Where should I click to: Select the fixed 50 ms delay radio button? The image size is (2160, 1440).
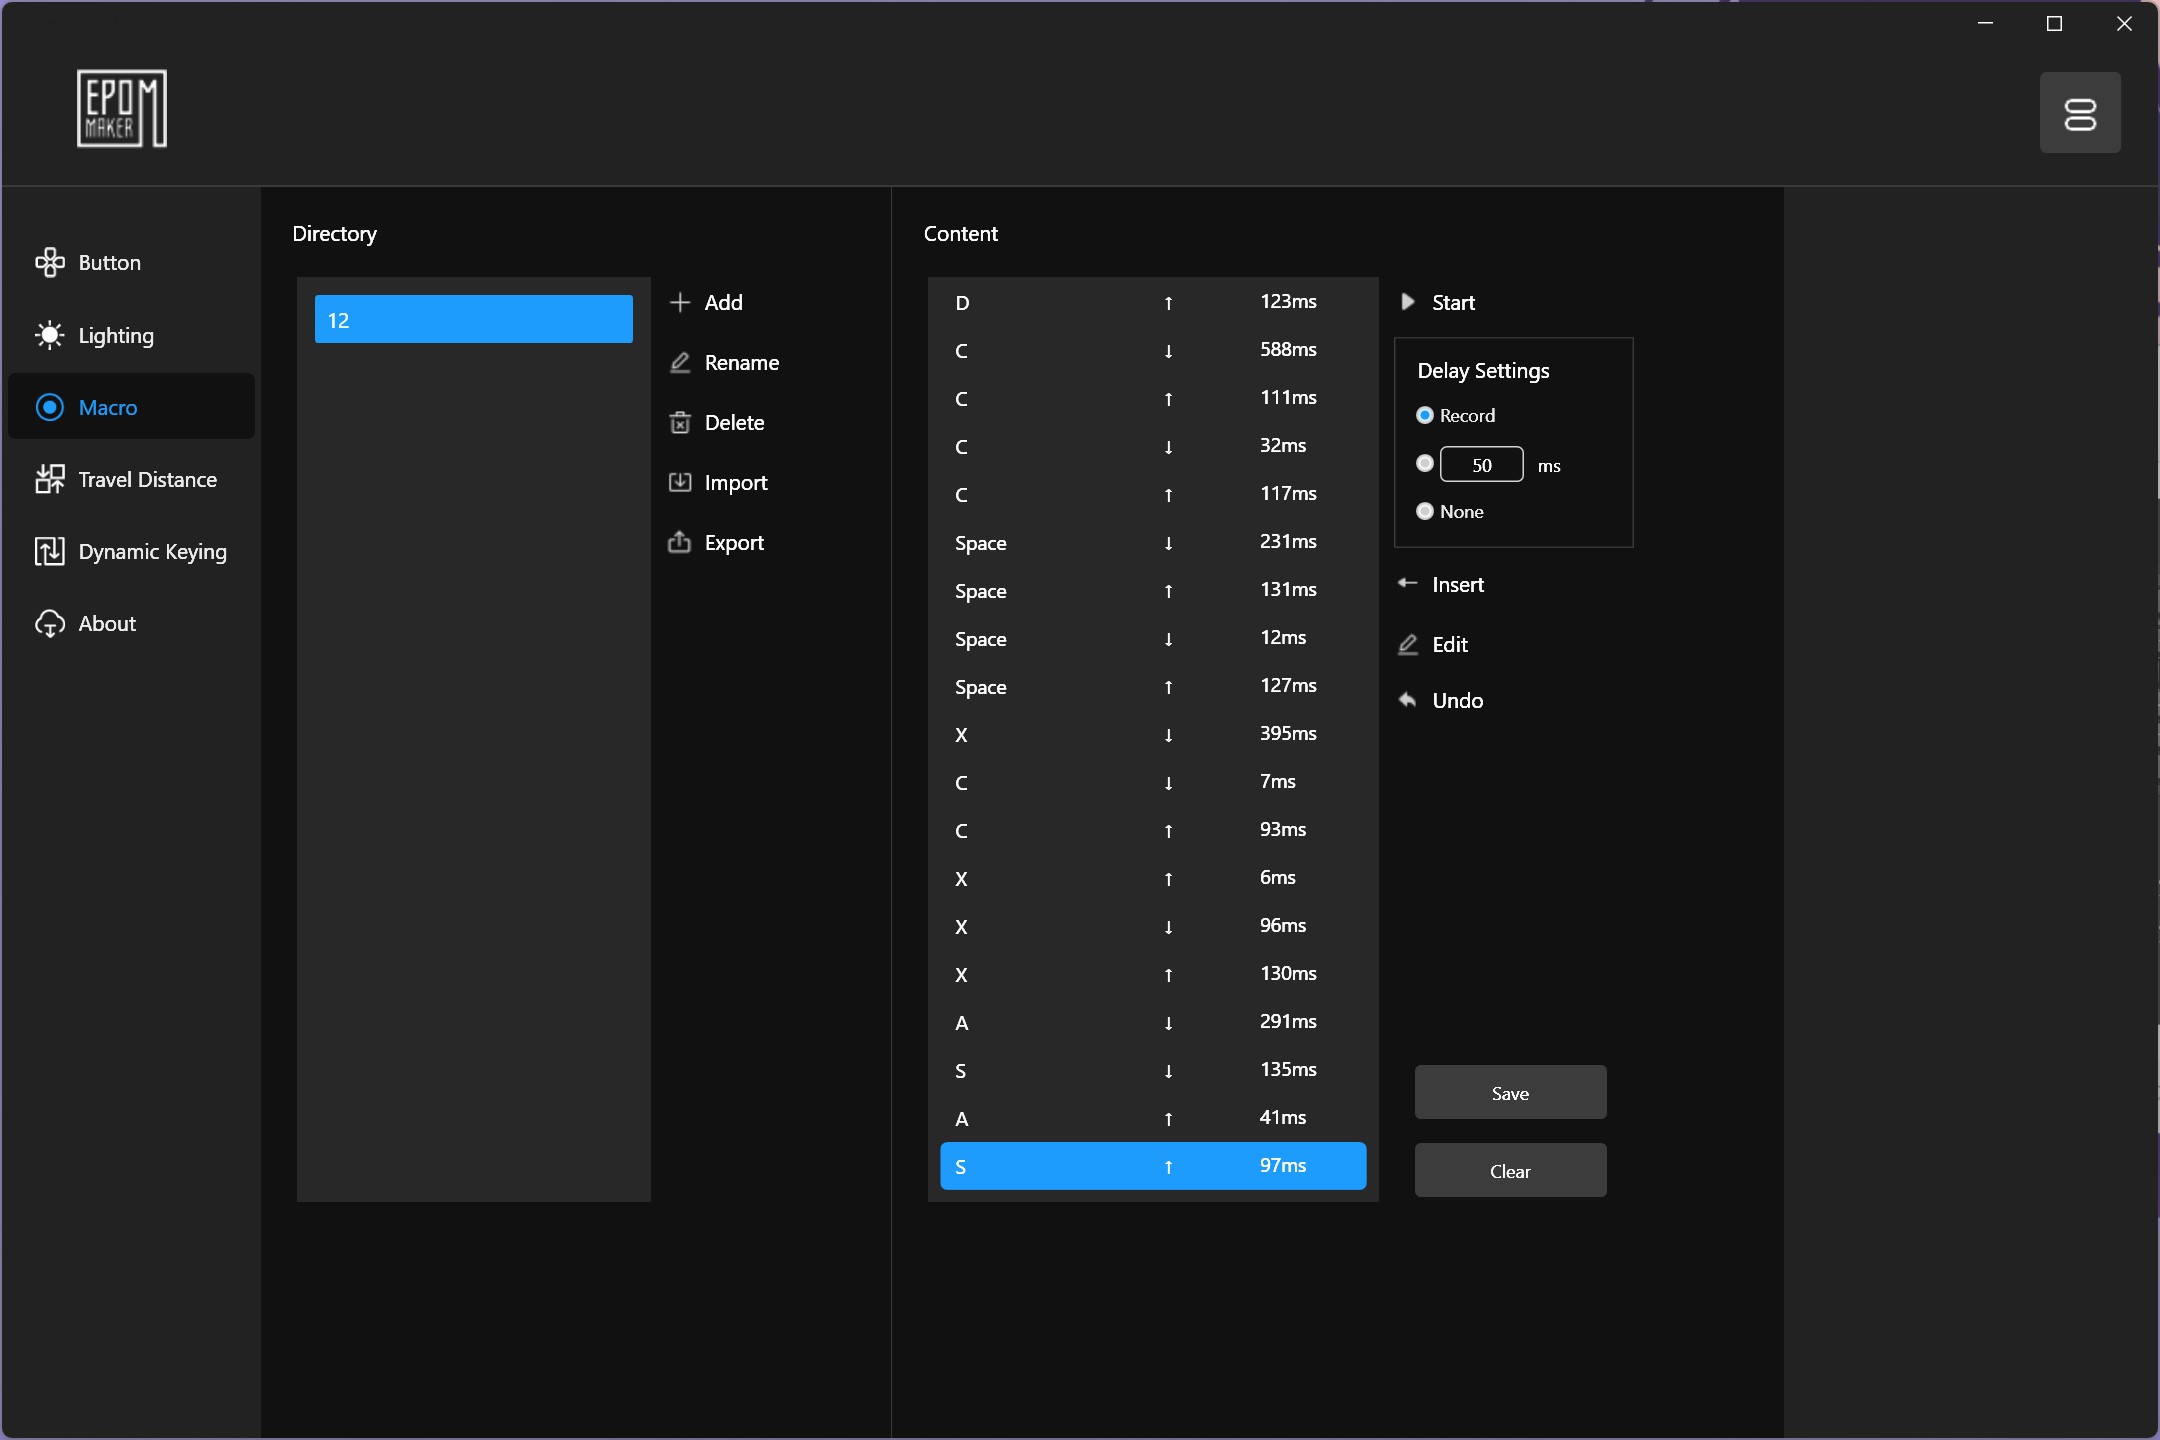[x=1425, y=463]
